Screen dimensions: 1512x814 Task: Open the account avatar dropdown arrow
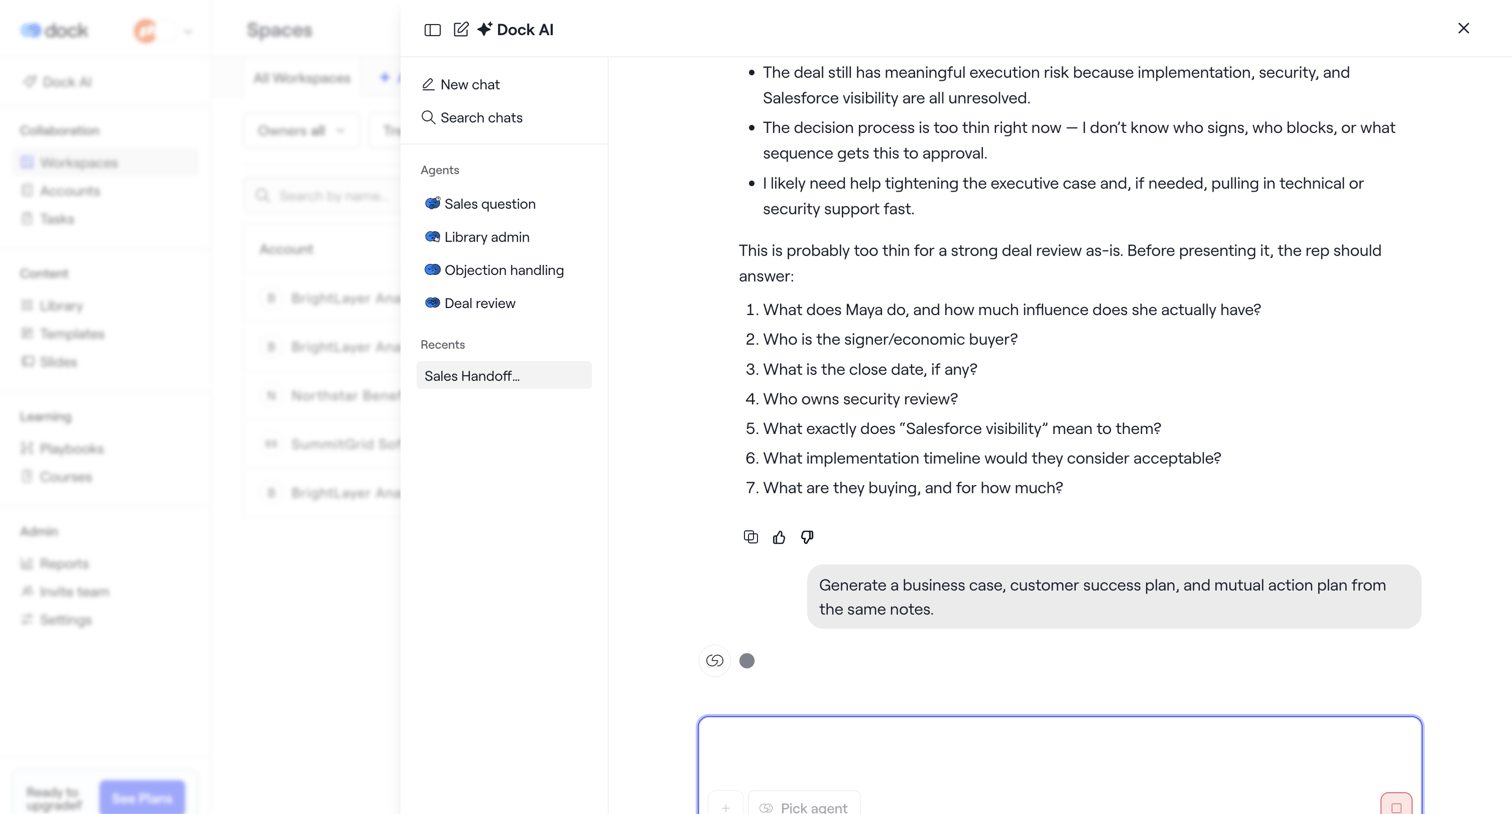point(188,32)
